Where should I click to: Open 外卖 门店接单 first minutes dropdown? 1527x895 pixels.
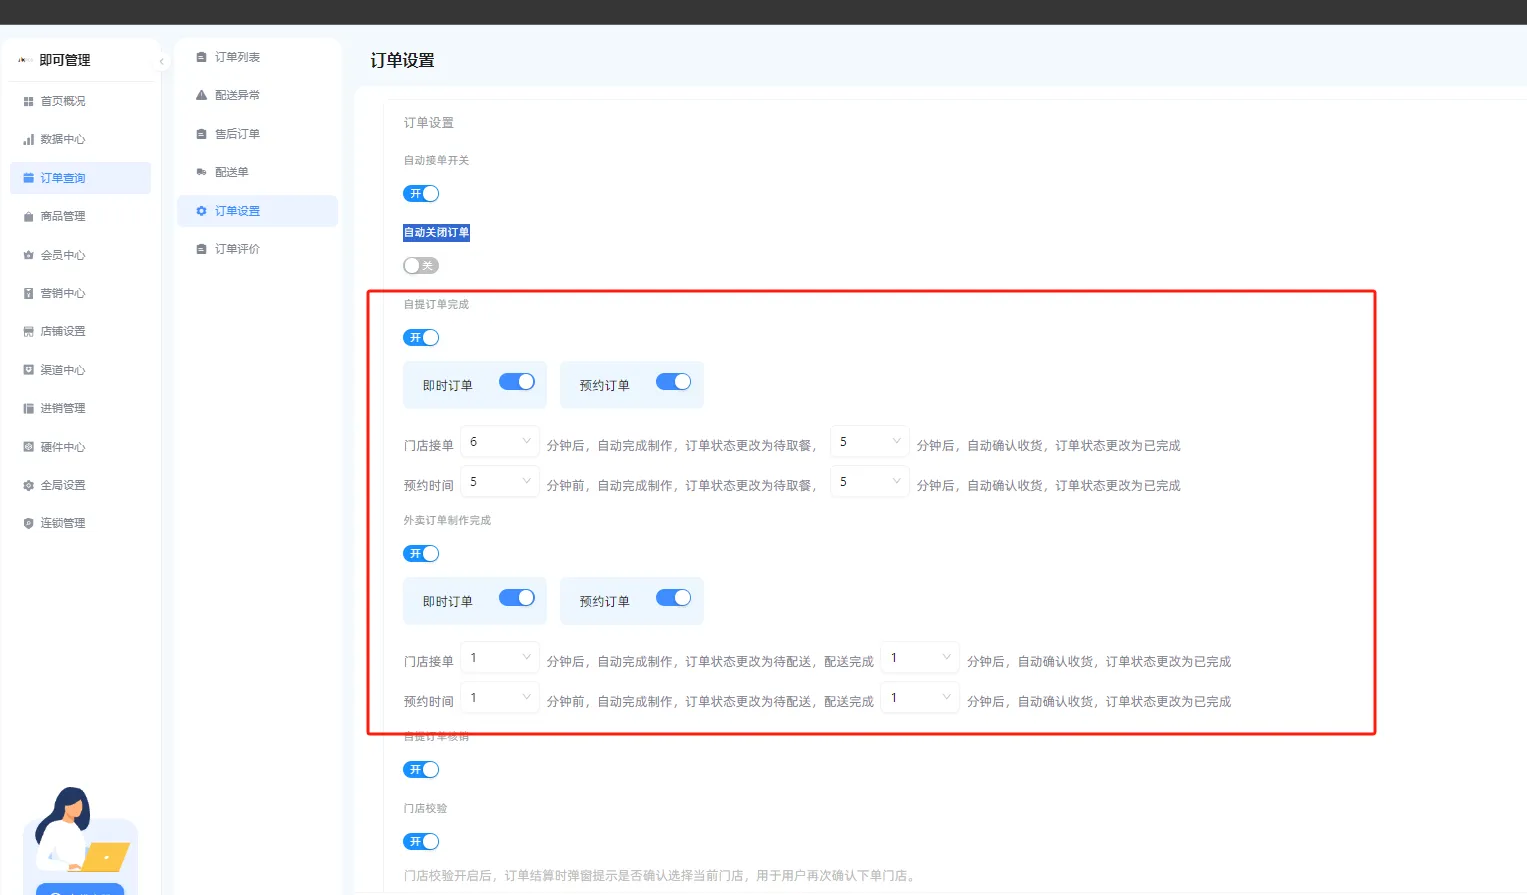coord(500,658)
